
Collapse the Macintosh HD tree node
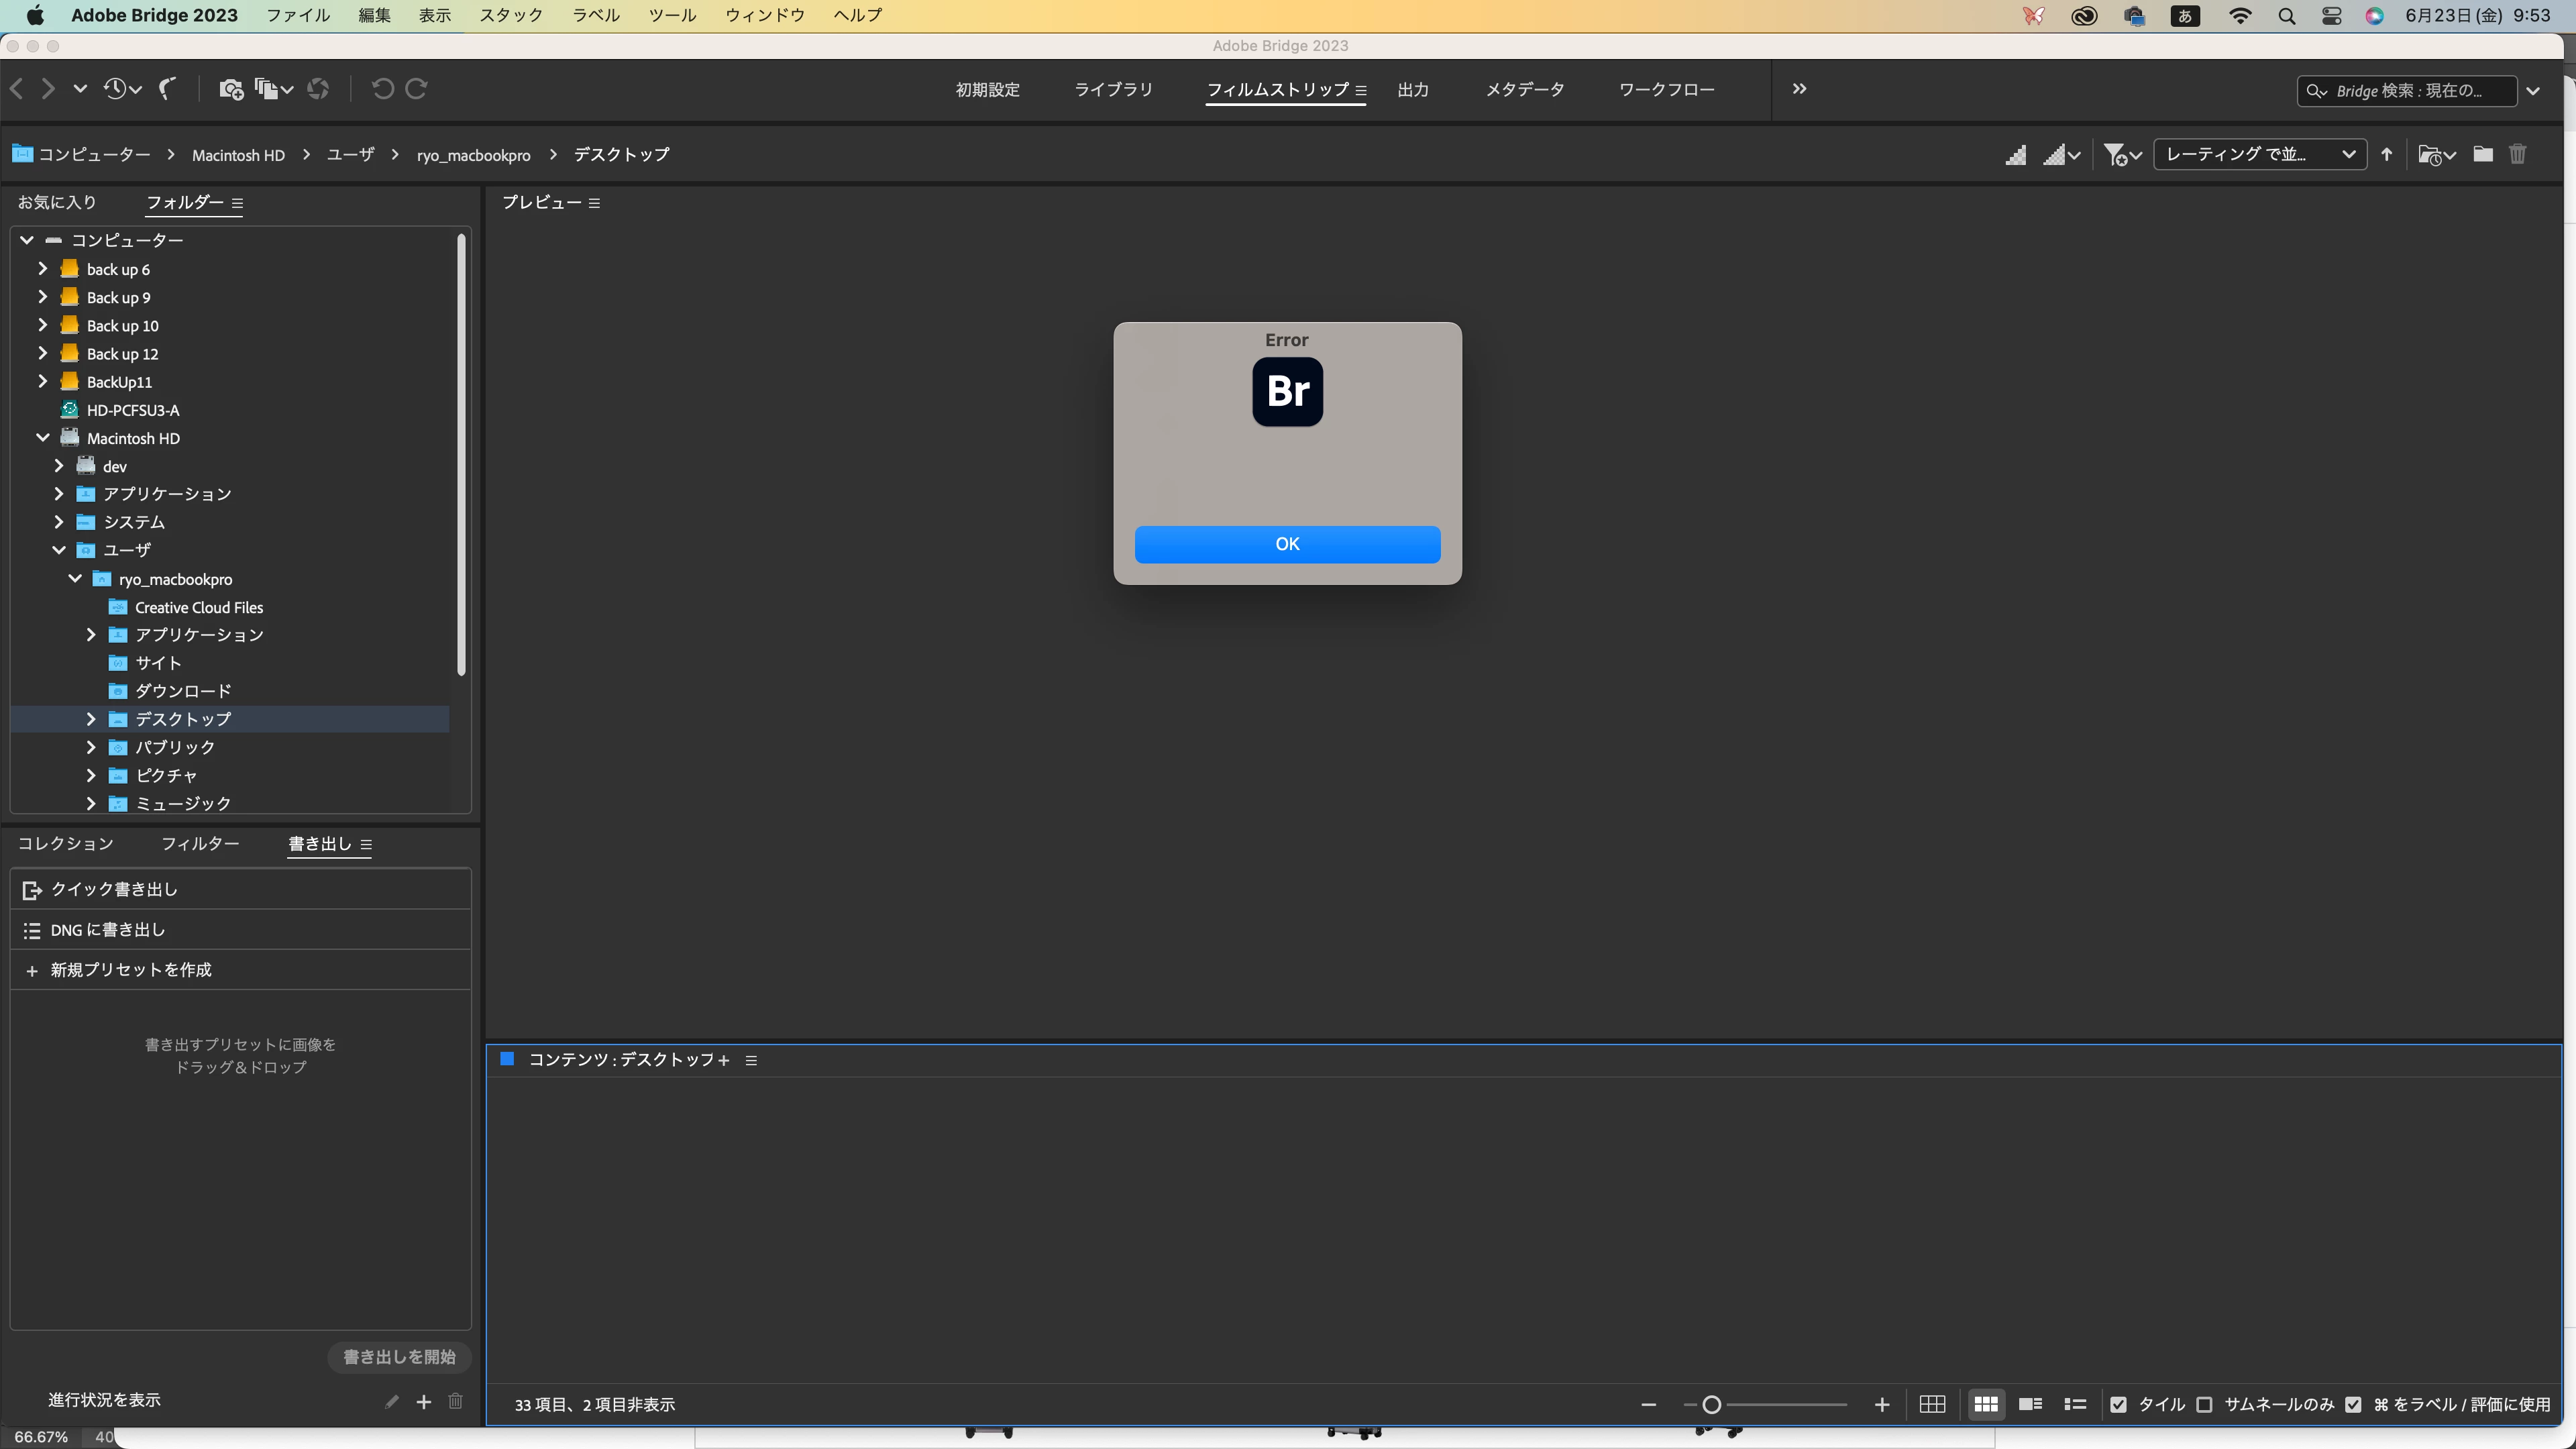[42, 438]
